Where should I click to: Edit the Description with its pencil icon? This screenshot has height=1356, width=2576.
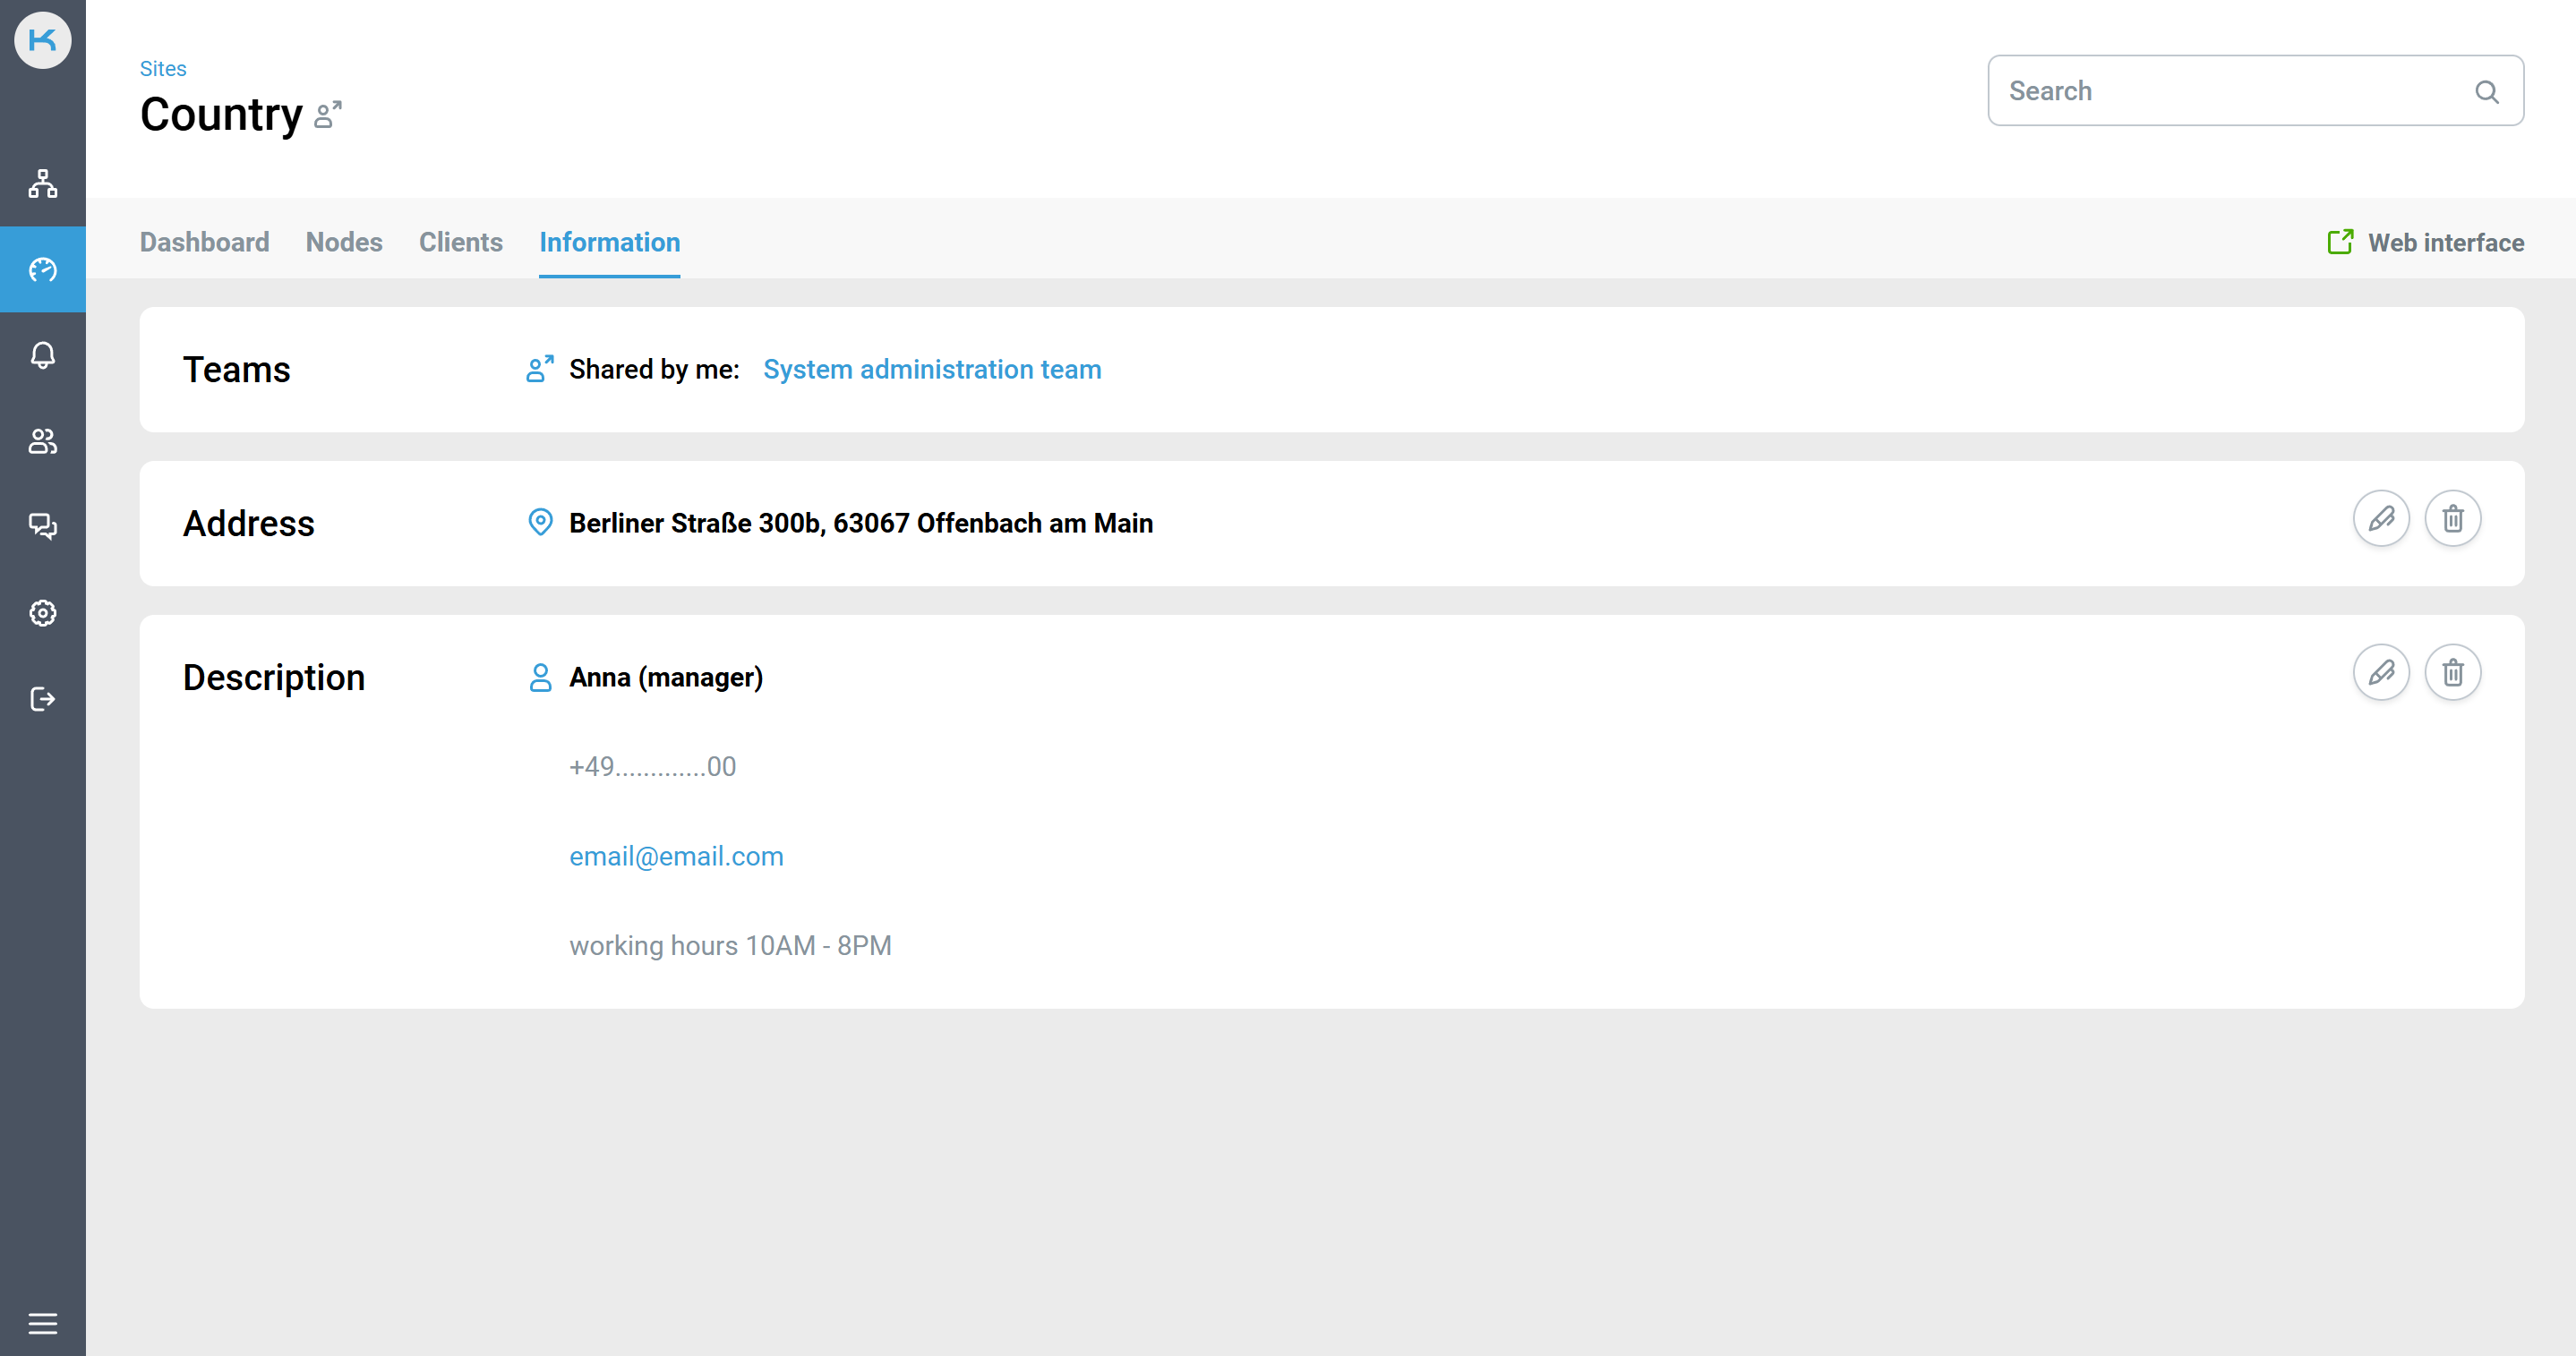2382,672
